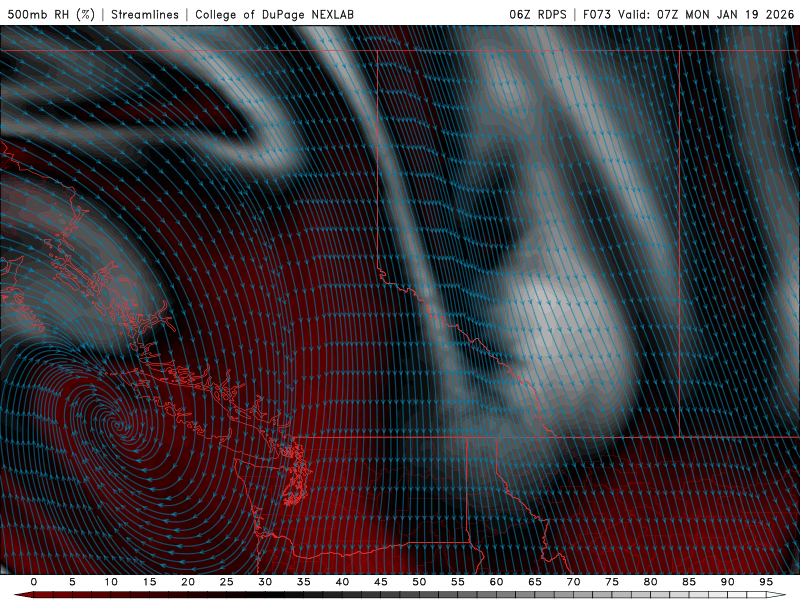Click the '25' label on the color scale
This screenshot has width=800, height=600.
pos(227,582)
